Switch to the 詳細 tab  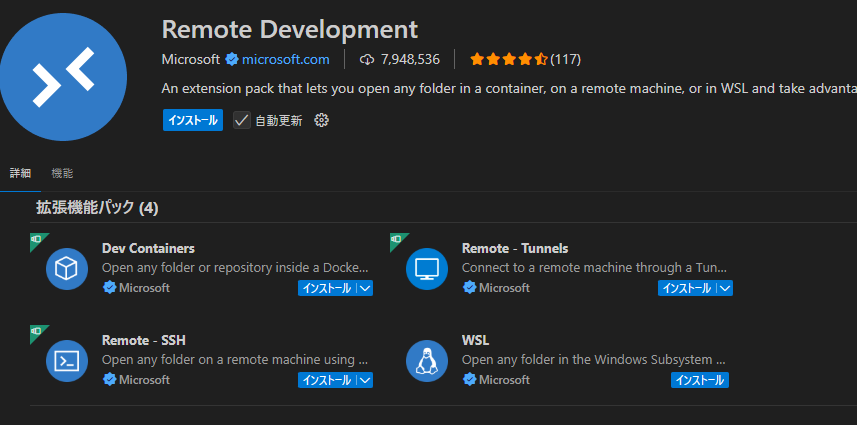pos(20,174)
